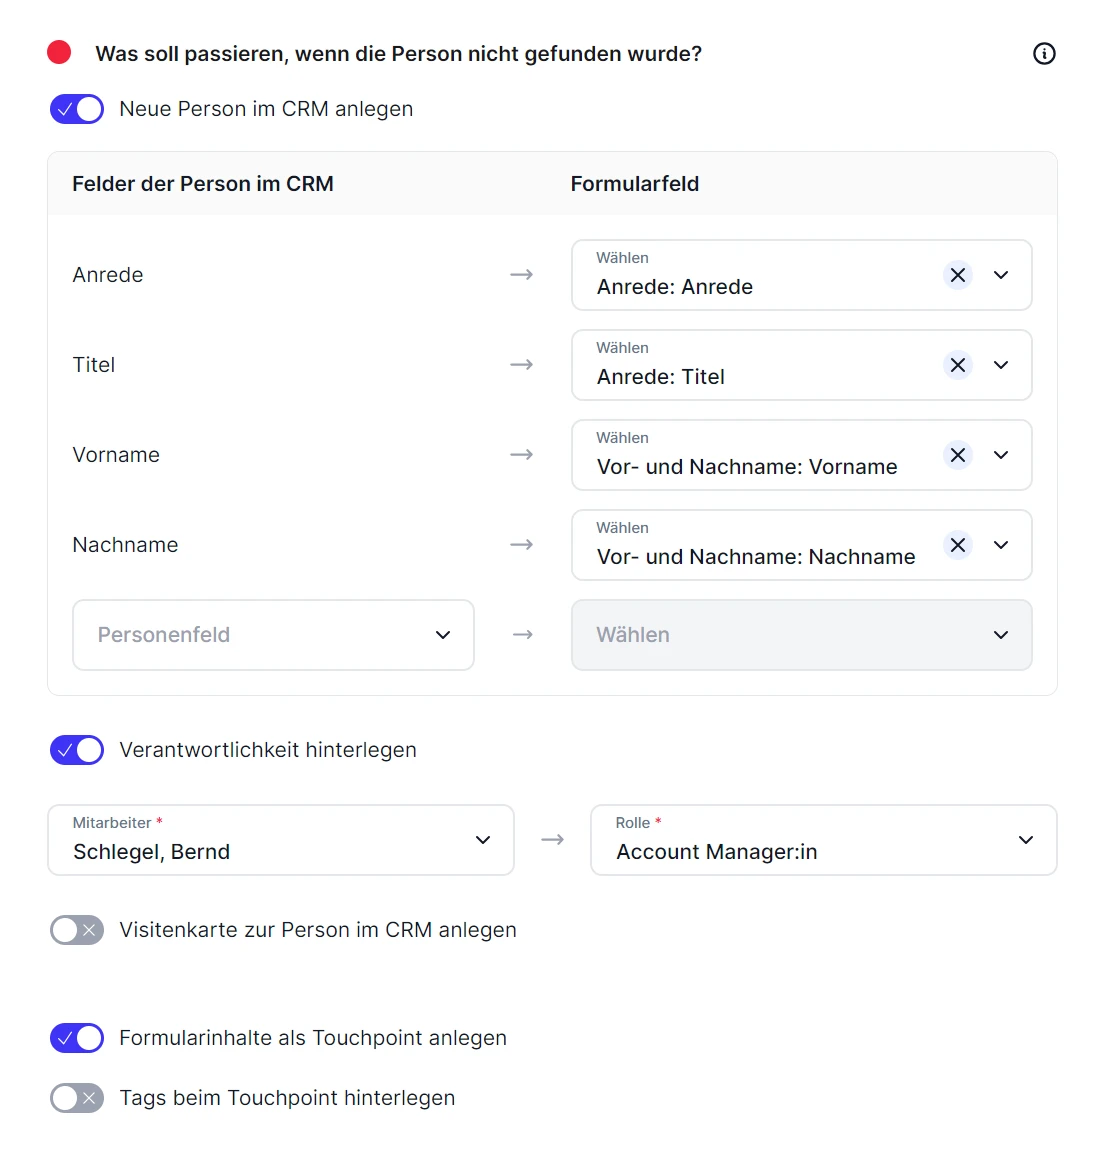Image resolution: width=1106 pixels, height=1173 pixels.
Task: Click the arrow icon between Mitarbeiter and Rolle
Action: [x=552, y=840]
